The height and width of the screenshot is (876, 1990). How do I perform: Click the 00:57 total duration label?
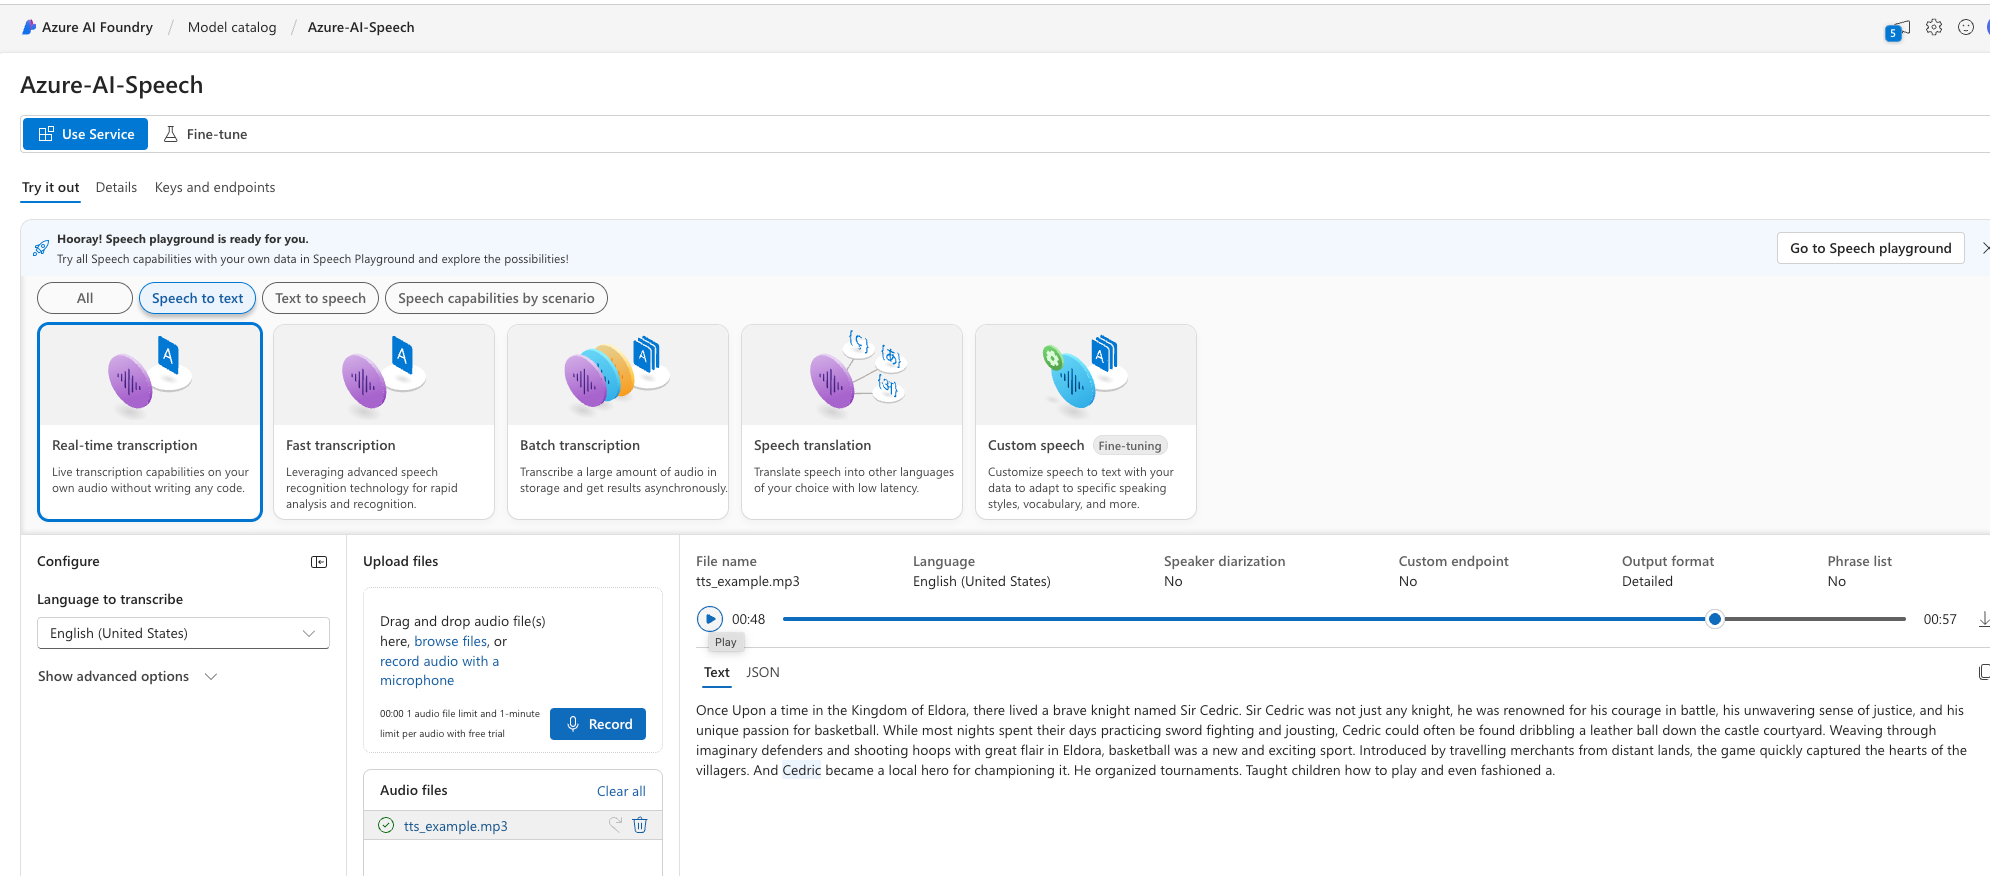(x=1940, y=619)
